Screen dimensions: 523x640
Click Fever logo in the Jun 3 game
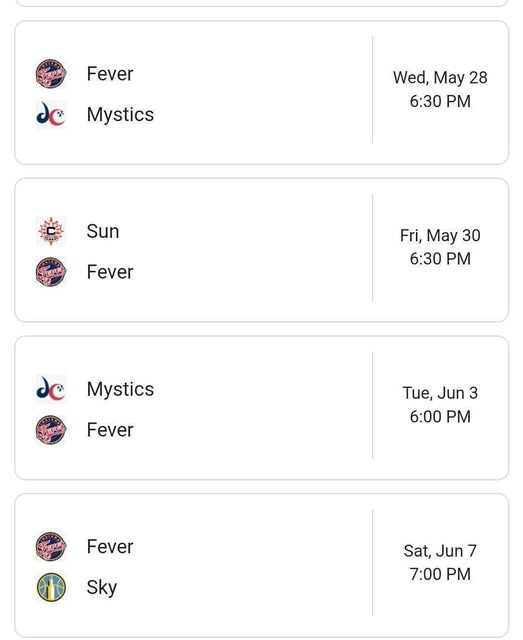click(x=51, y=430)
